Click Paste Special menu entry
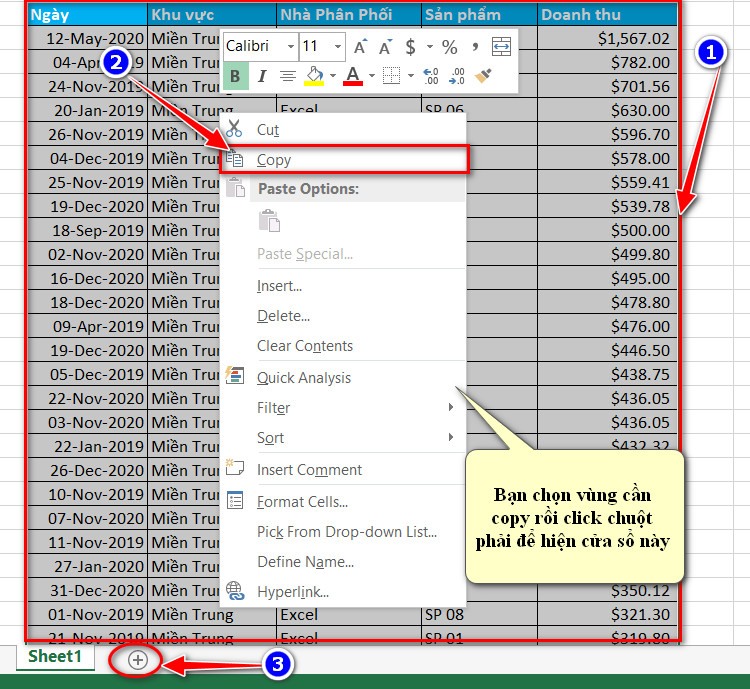Image resolution: width=750 pixels, height=689 pixels. pyautogui.click(x=343, y=254)
